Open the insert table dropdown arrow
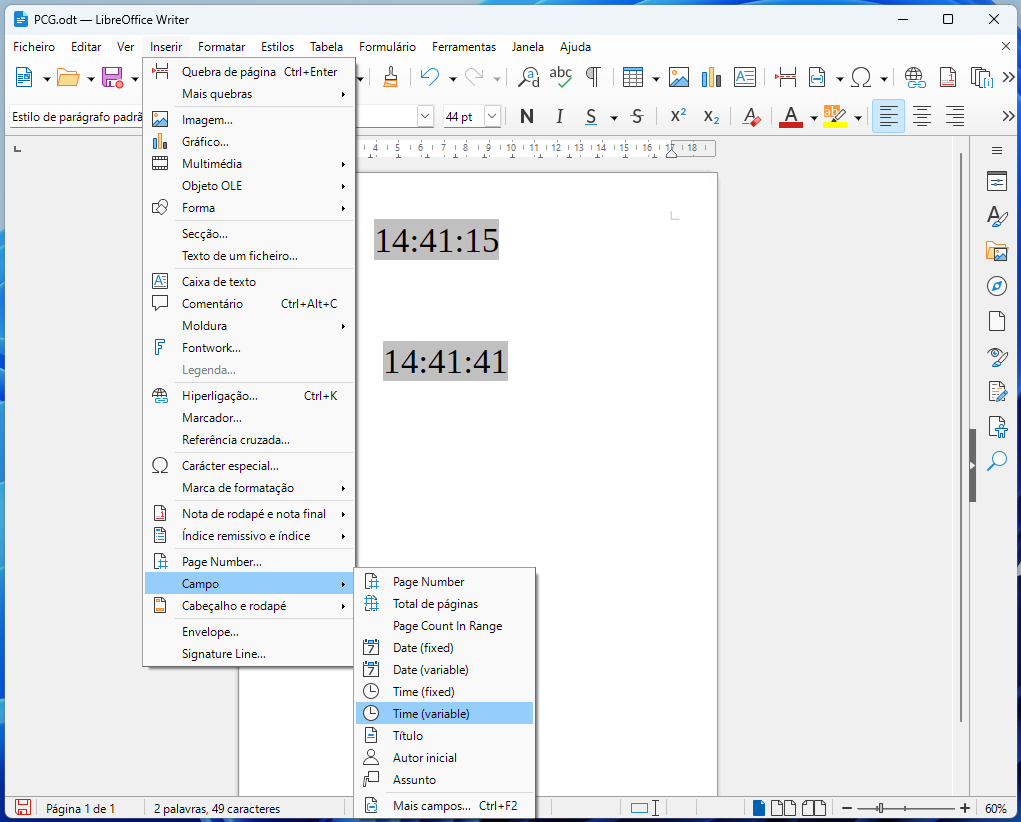 point(656,78)
